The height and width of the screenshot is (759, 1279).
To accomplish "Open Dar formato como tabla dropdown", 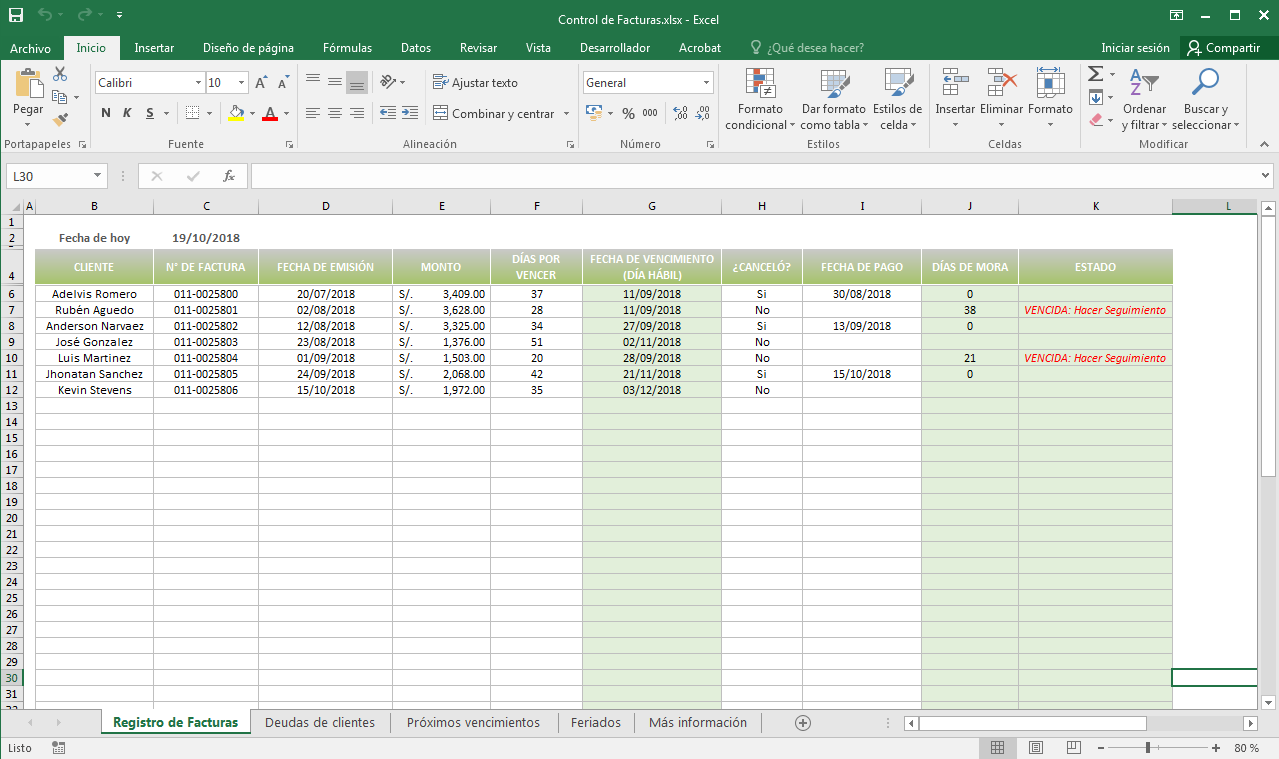I will (x=833, y=99).
